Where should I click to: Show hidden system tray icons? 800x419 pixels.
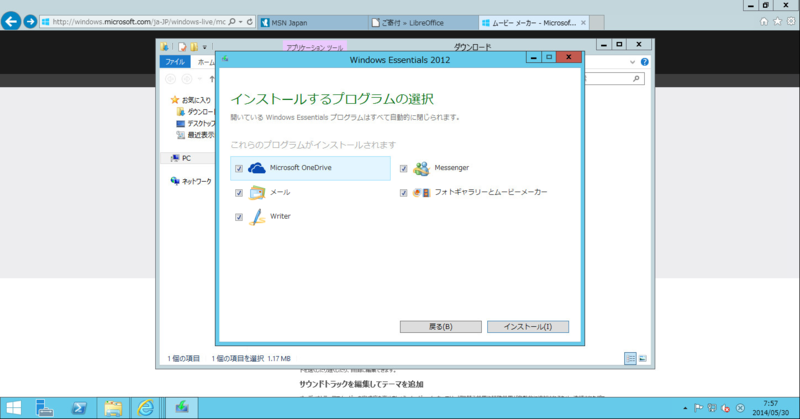[685, 408]
